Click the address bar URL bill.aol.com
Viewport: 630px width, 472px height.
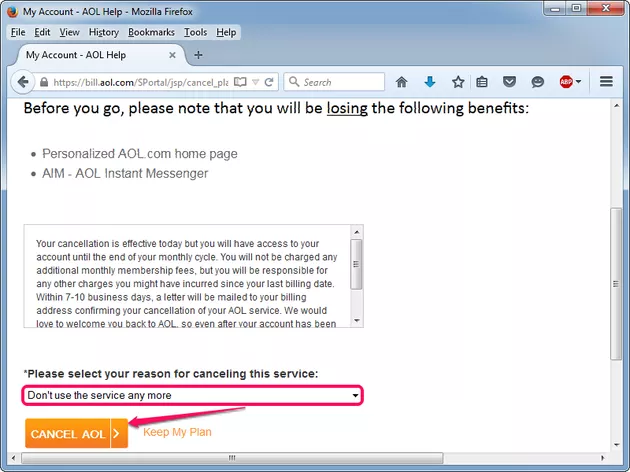(x=141, y=82)
